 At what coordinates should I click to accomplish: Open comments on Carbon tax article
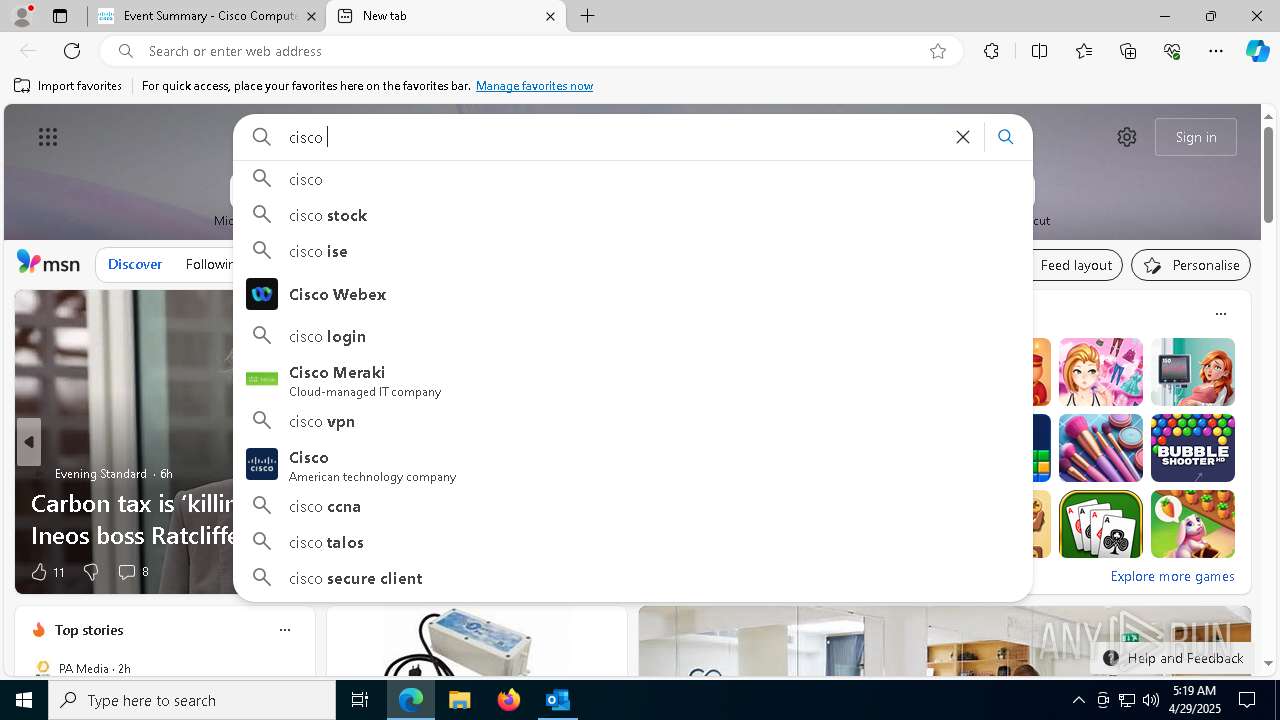[x=133, y=572]
